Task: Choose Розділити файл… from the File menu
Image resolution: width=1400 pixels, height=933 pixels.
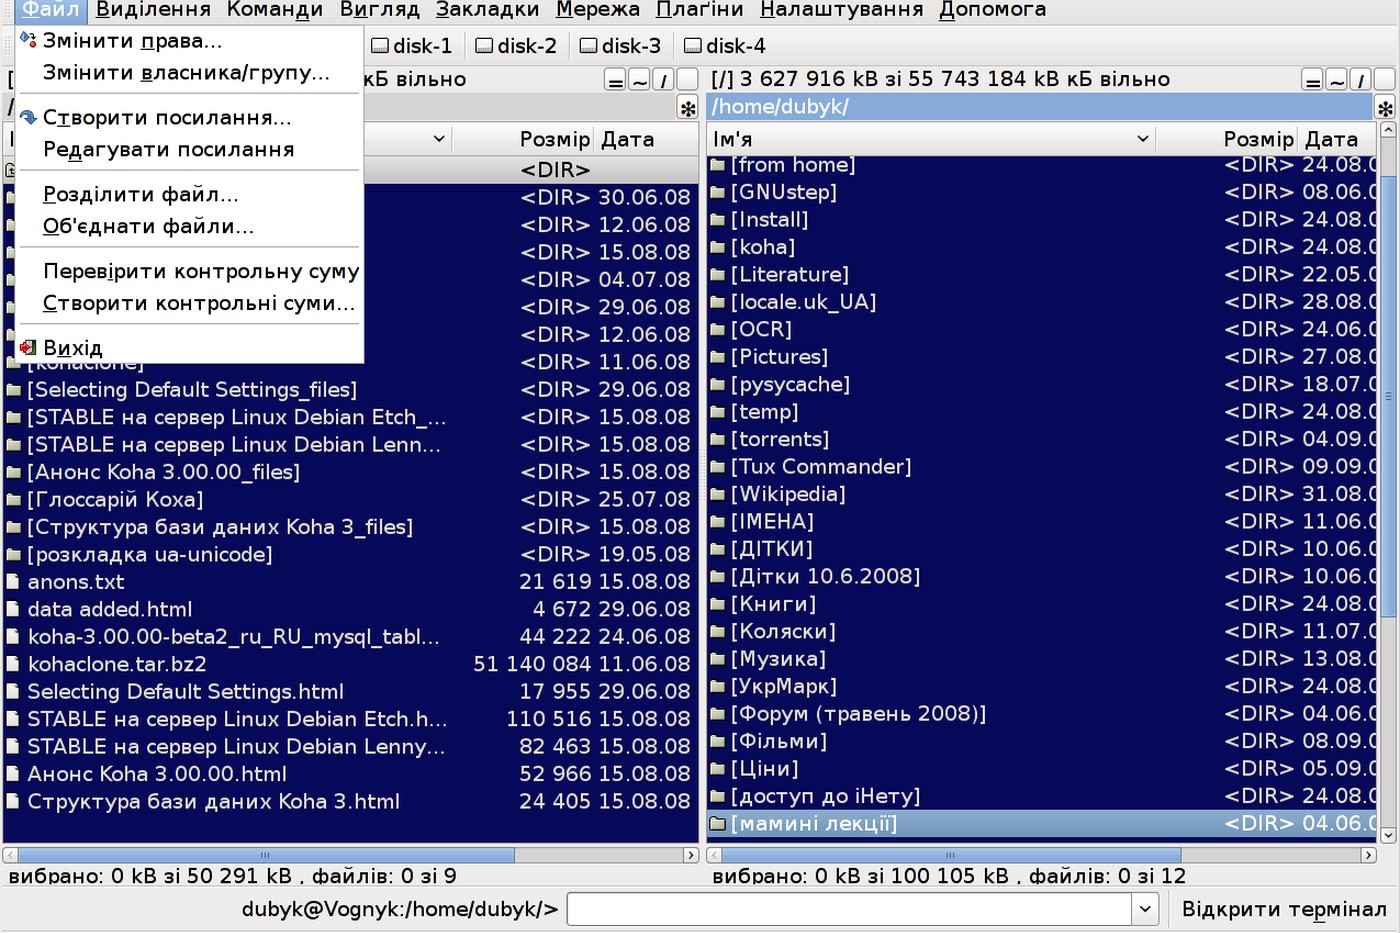Action: 190,194
